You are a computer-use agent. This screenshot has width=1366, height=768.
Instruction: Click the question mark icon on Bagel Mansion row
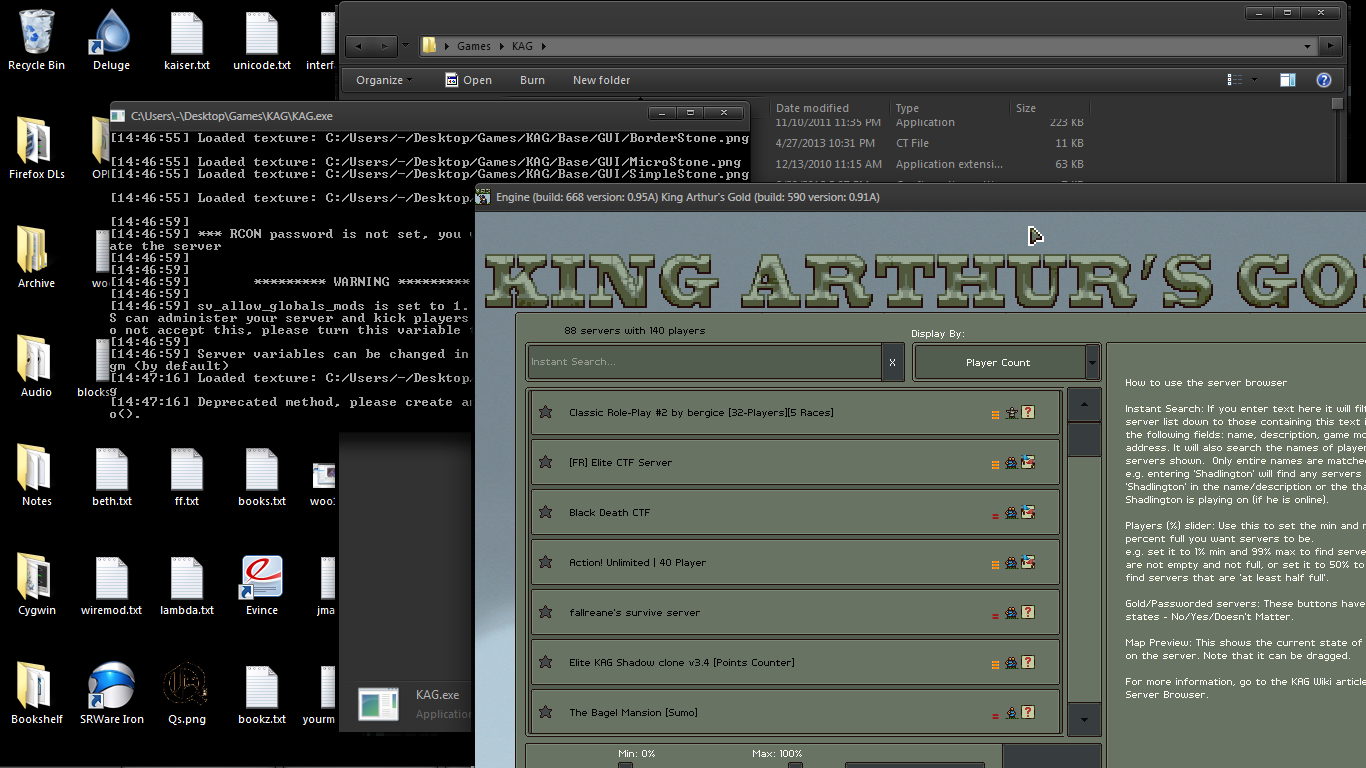point(1028,712)
